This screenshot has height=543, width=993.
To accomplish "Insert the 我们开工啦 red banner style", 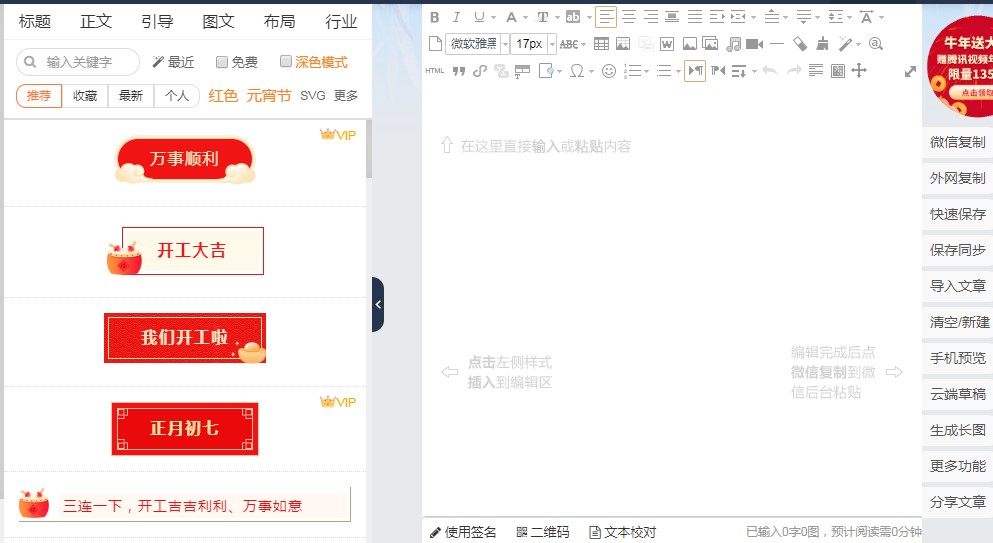I will click(185, 338).
